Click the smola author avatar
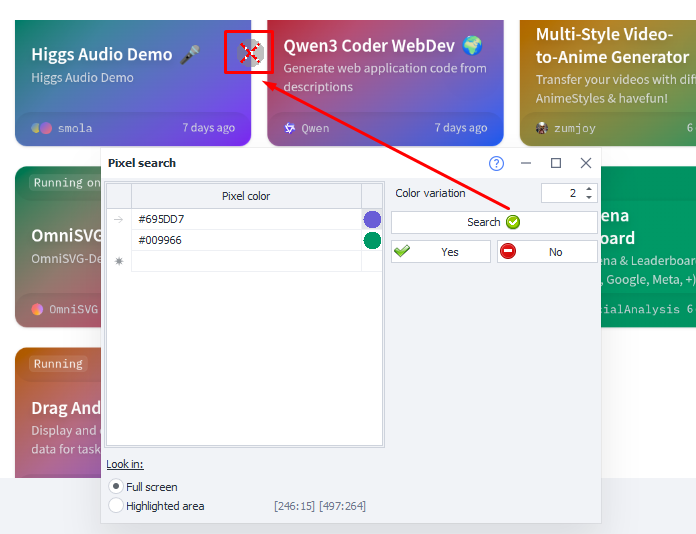Screen dimensions: 696x534 (42, 128)
